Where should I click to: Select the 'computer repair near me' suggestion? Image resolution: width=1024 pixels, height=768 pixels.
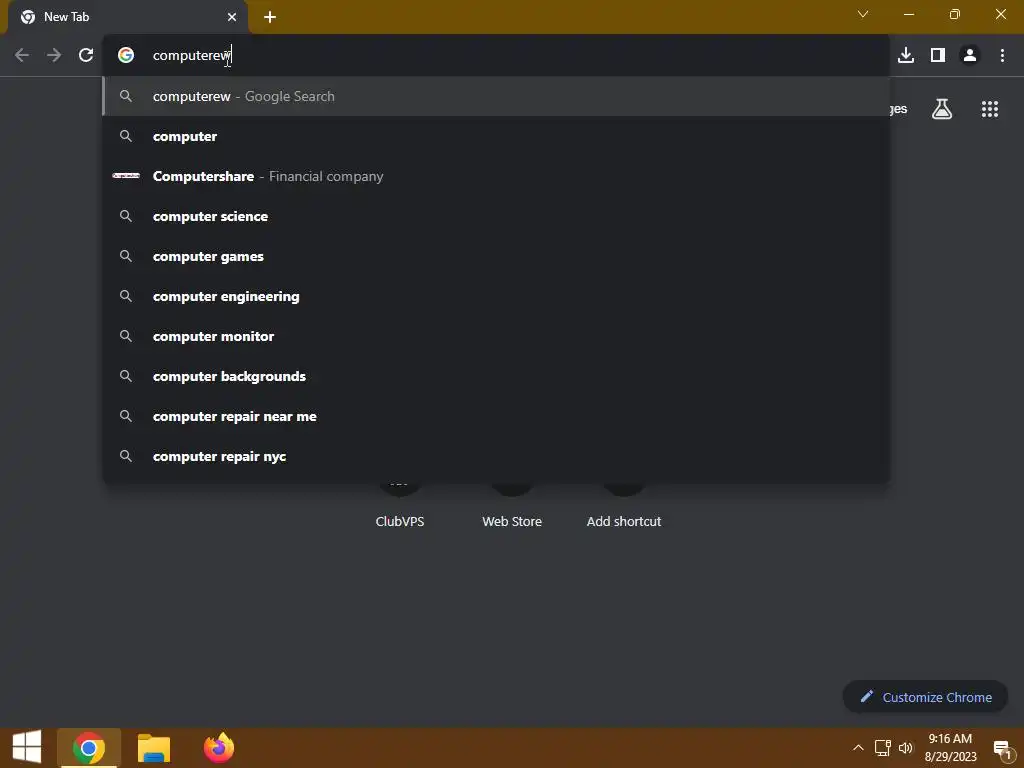496,416
